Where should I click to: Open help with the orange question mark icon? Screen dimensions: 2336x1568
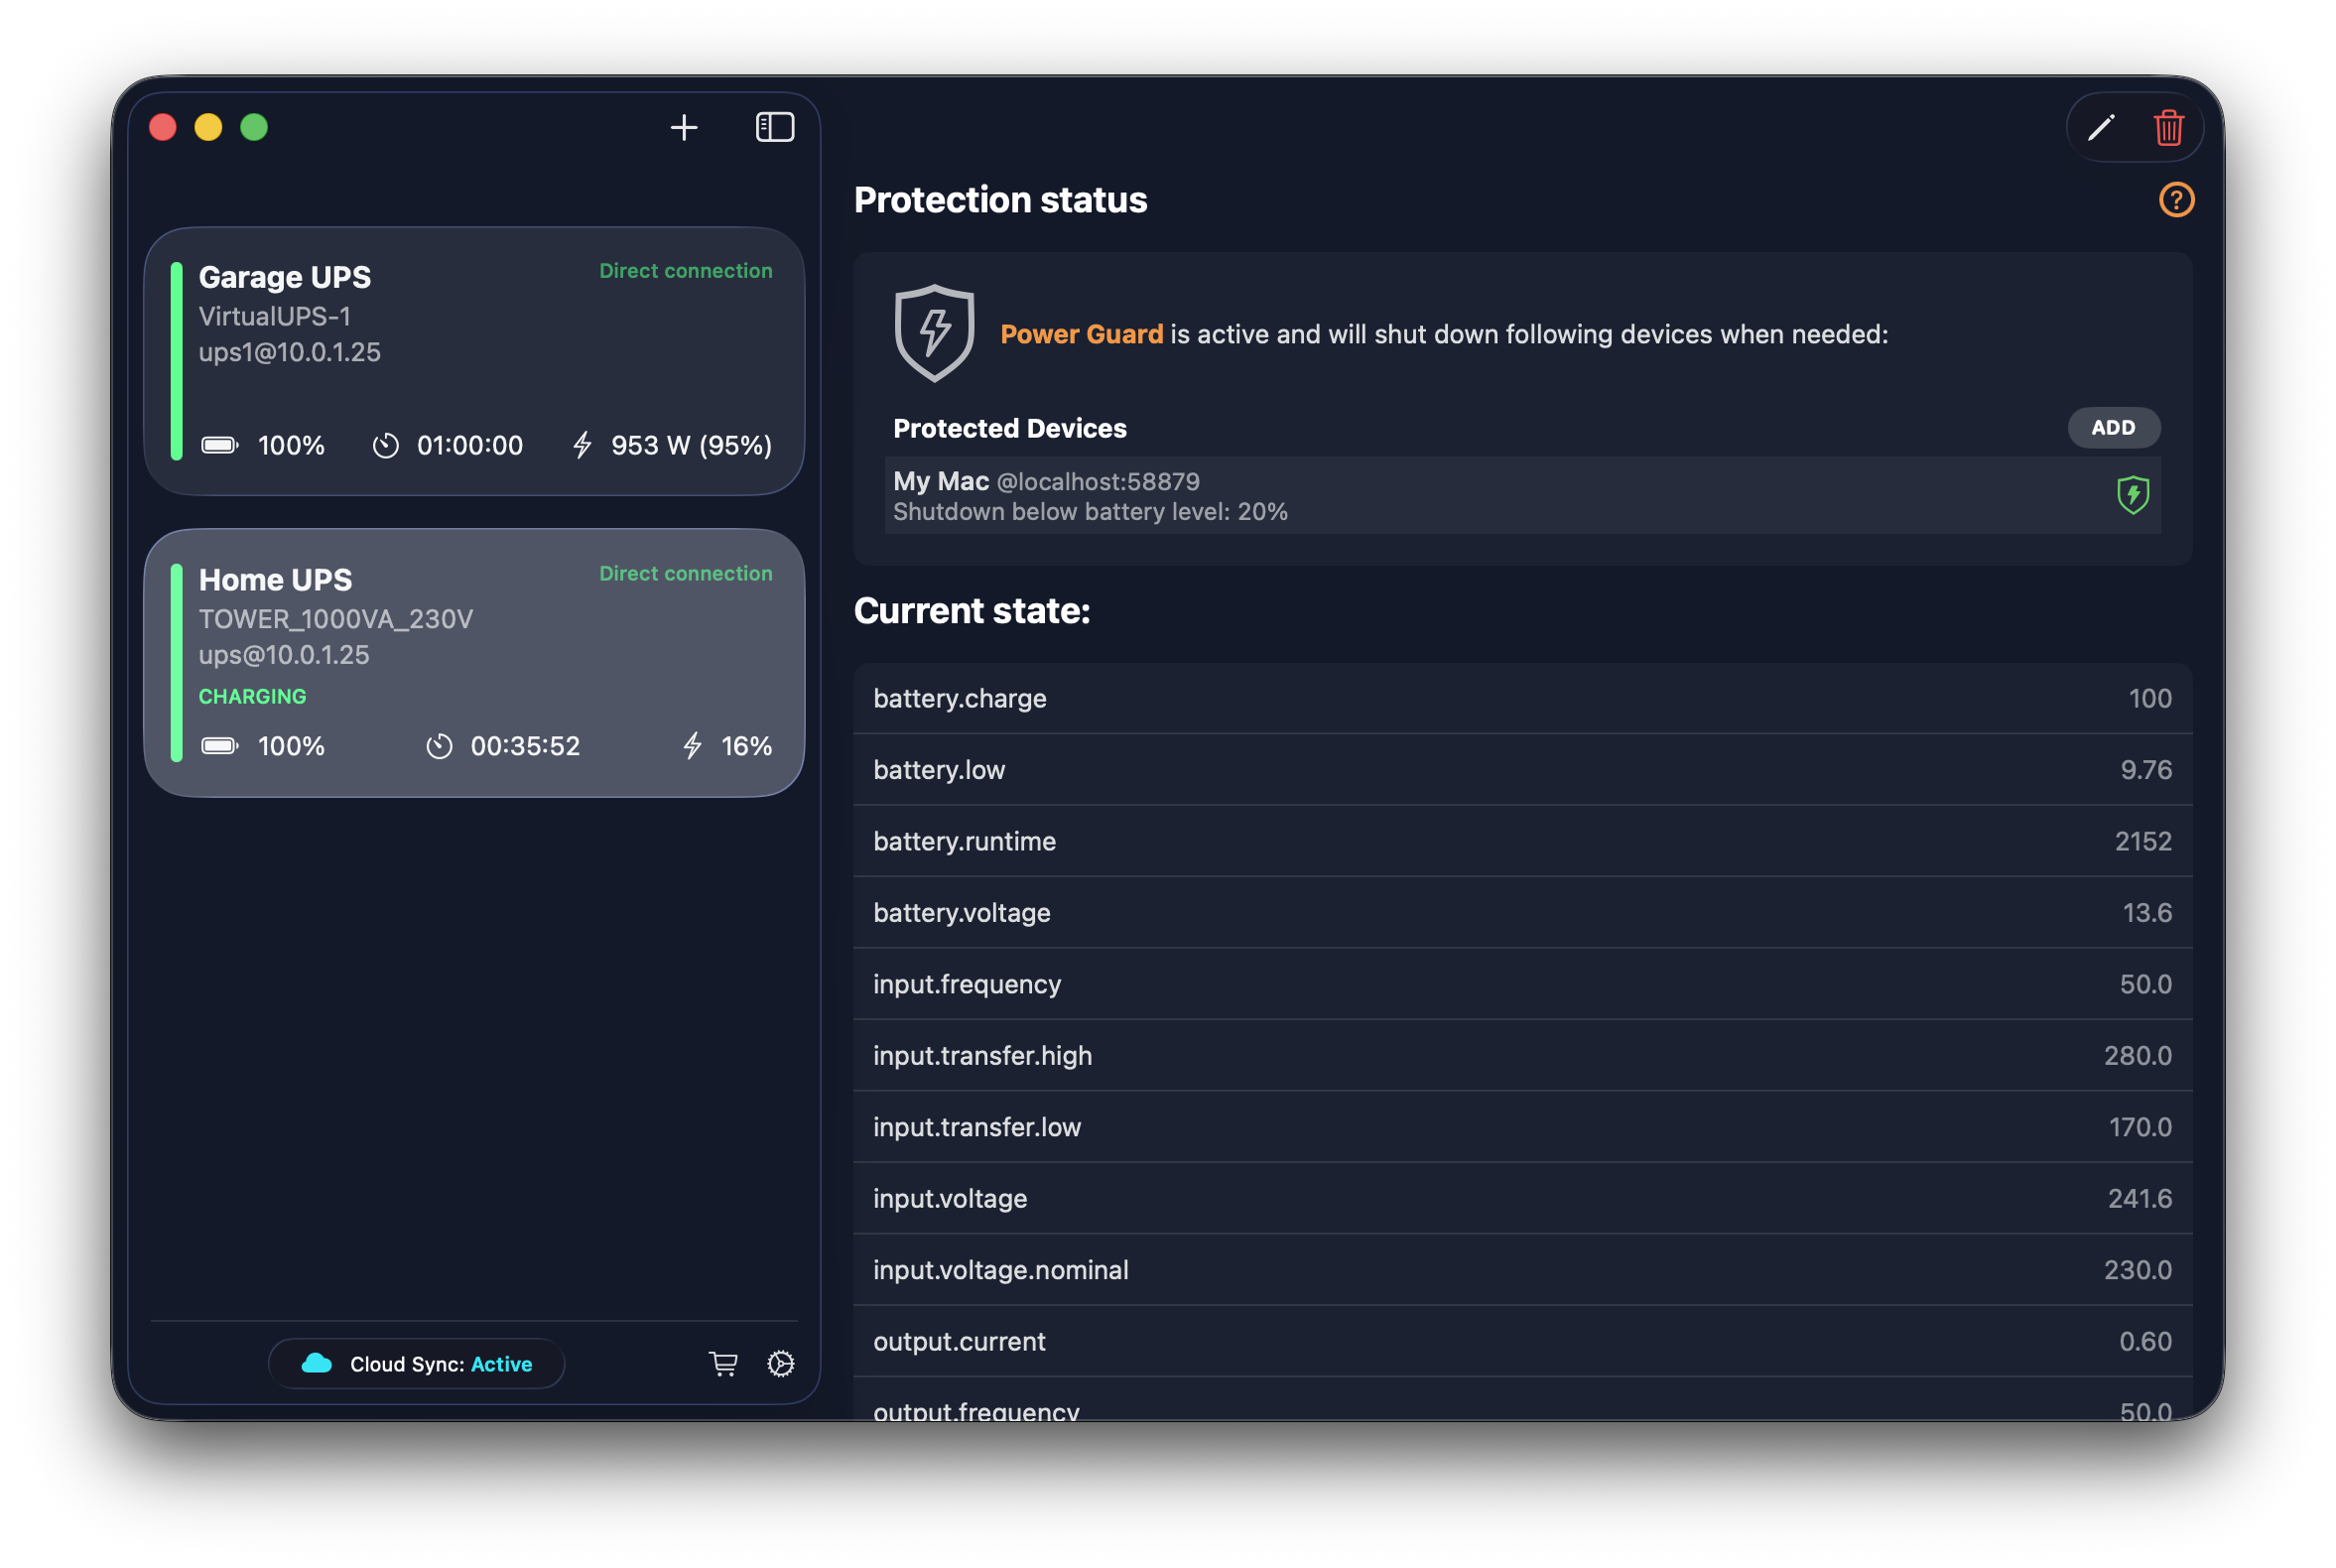(2176, 200)
